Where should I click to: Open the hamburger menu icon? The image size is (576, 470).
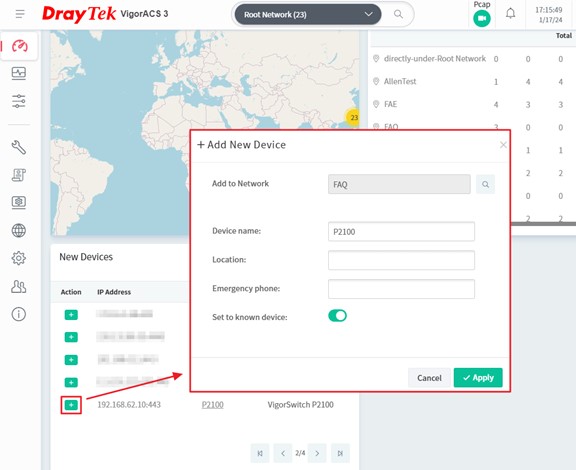click(20, 14)
